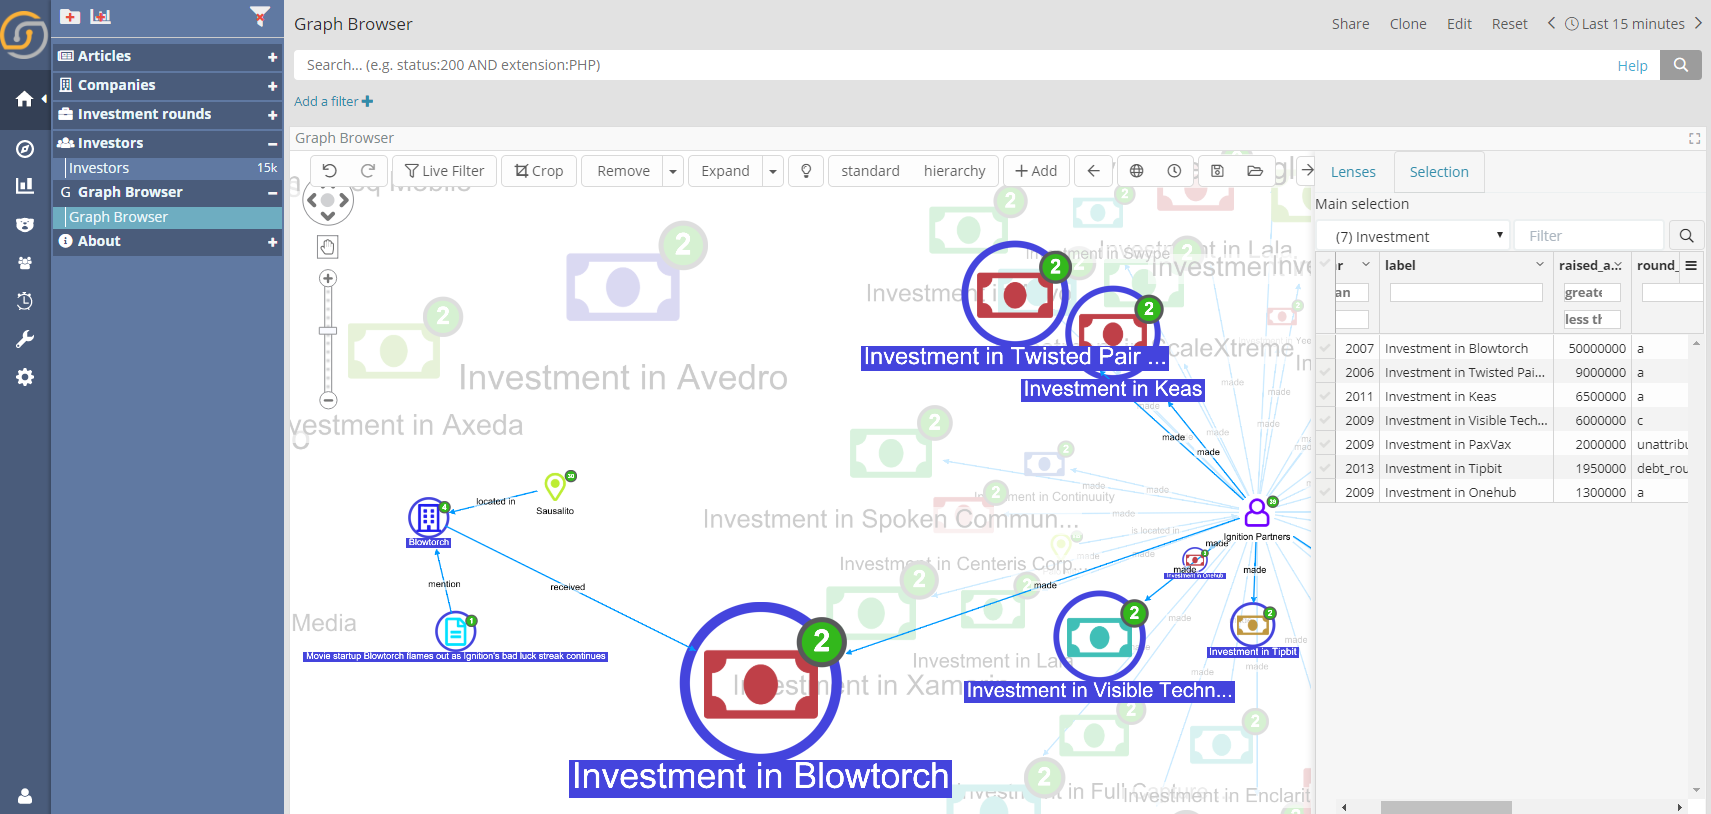Toggle the Live Filter button
1711x814 pixels.
[x=444, y=171]
